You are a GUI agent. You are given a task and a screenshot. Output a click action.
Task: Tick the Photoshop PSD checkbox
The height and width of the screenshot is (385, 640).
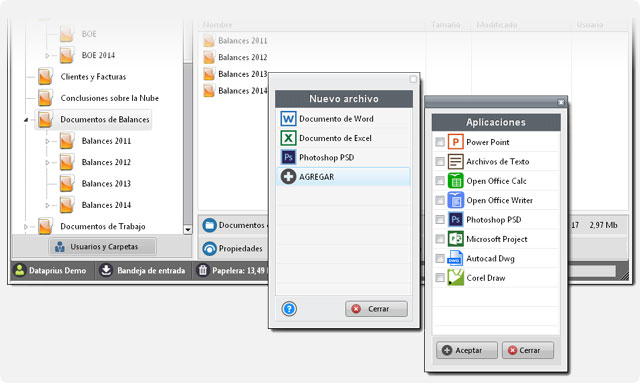[440, 220]
